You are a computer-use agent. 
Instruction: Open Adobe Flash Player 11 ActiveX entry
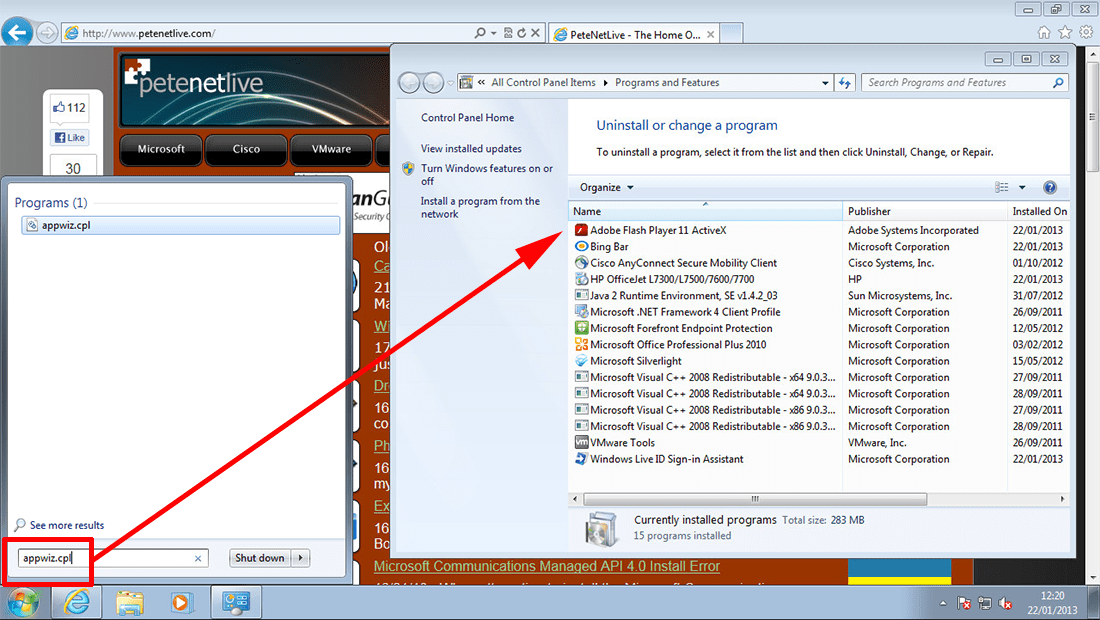click(x=660, y=229)
